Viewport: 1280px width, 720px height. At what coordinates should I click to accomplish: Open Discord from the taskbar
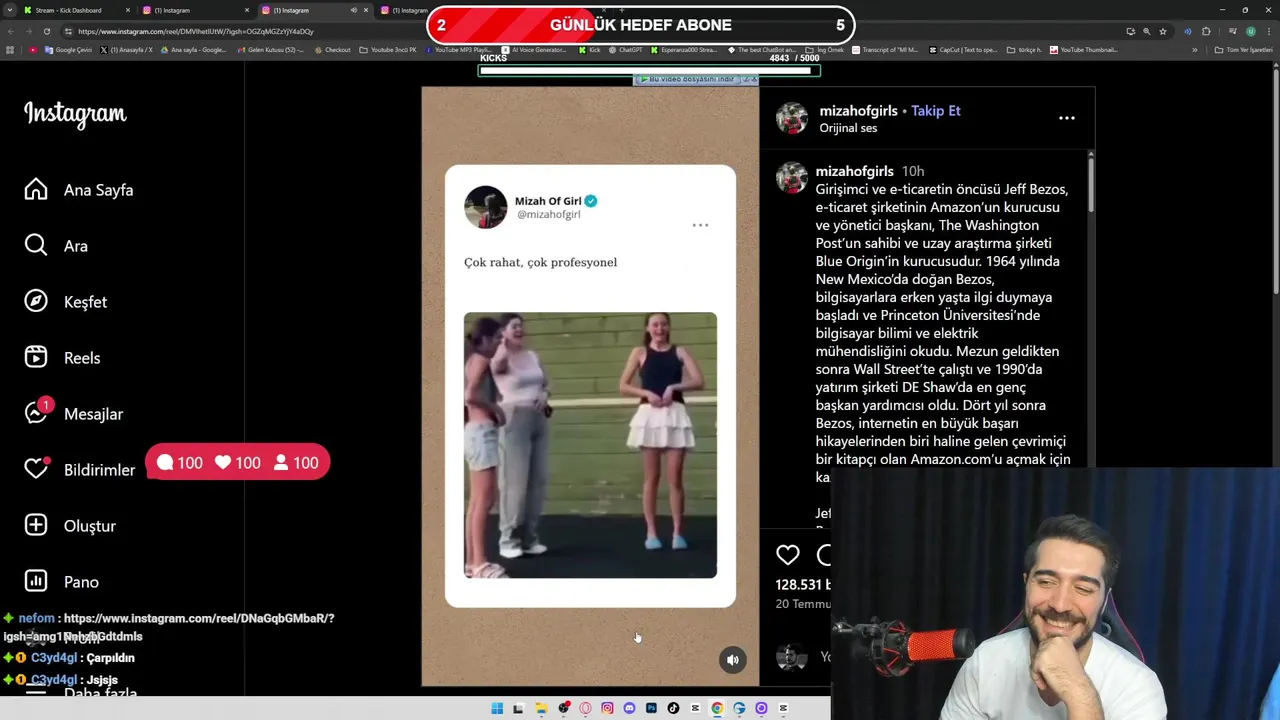629,708
